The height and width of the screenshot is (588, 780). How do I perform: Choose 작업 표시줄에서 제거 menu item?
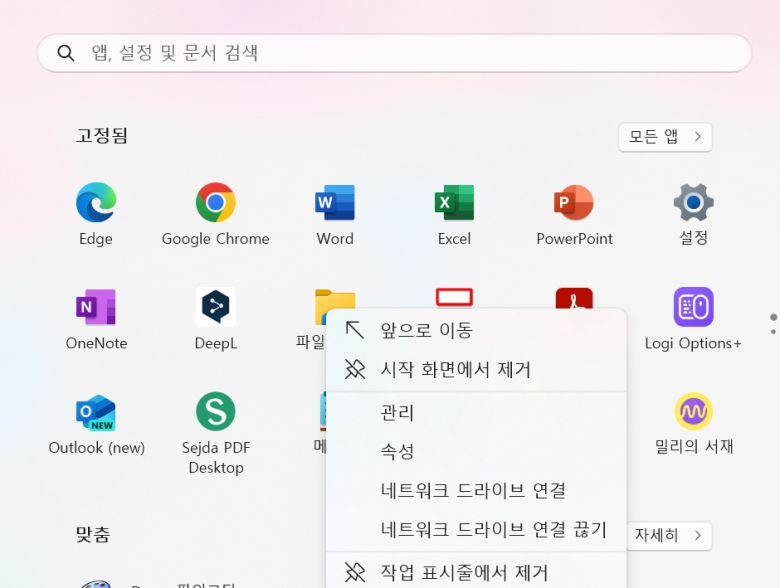click(476, 573)
